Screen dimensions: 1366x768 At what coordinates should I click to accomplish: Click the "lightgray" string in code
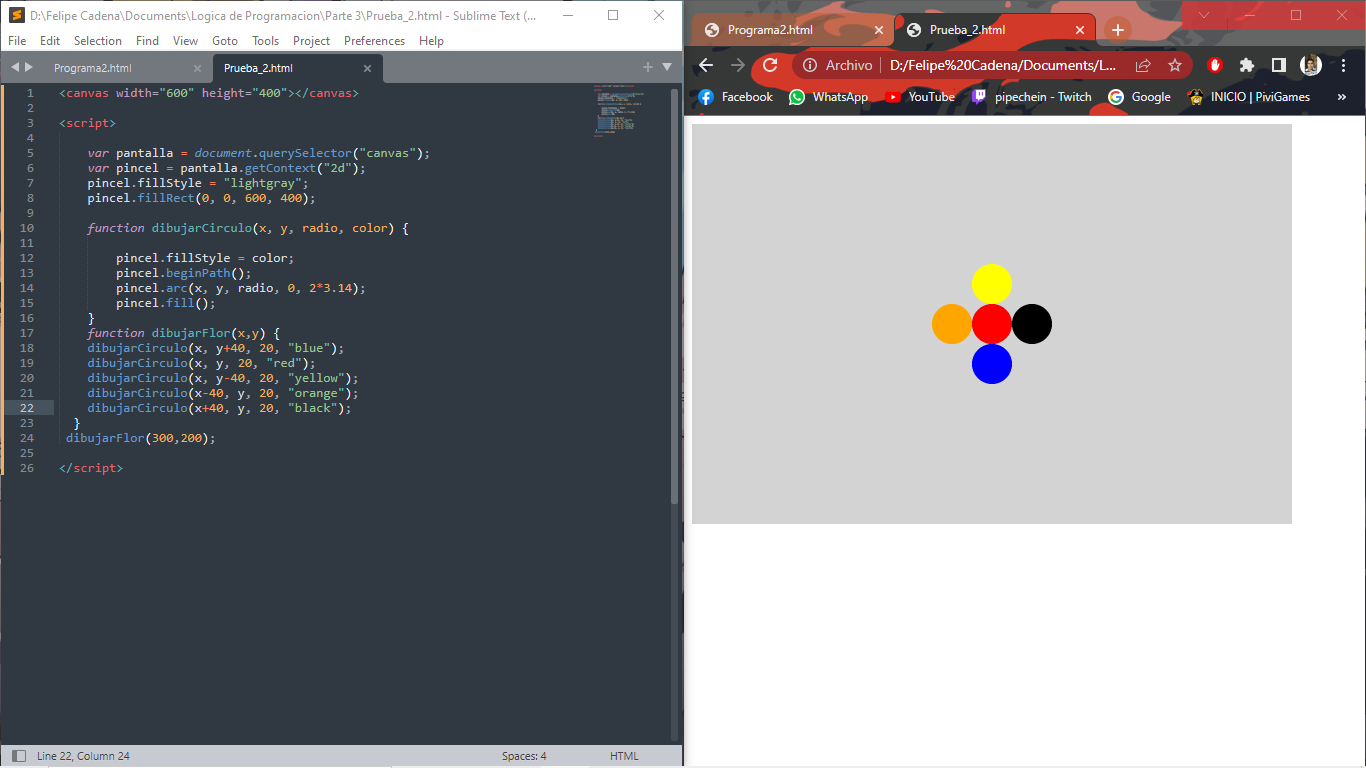click(x=265, y=183)
